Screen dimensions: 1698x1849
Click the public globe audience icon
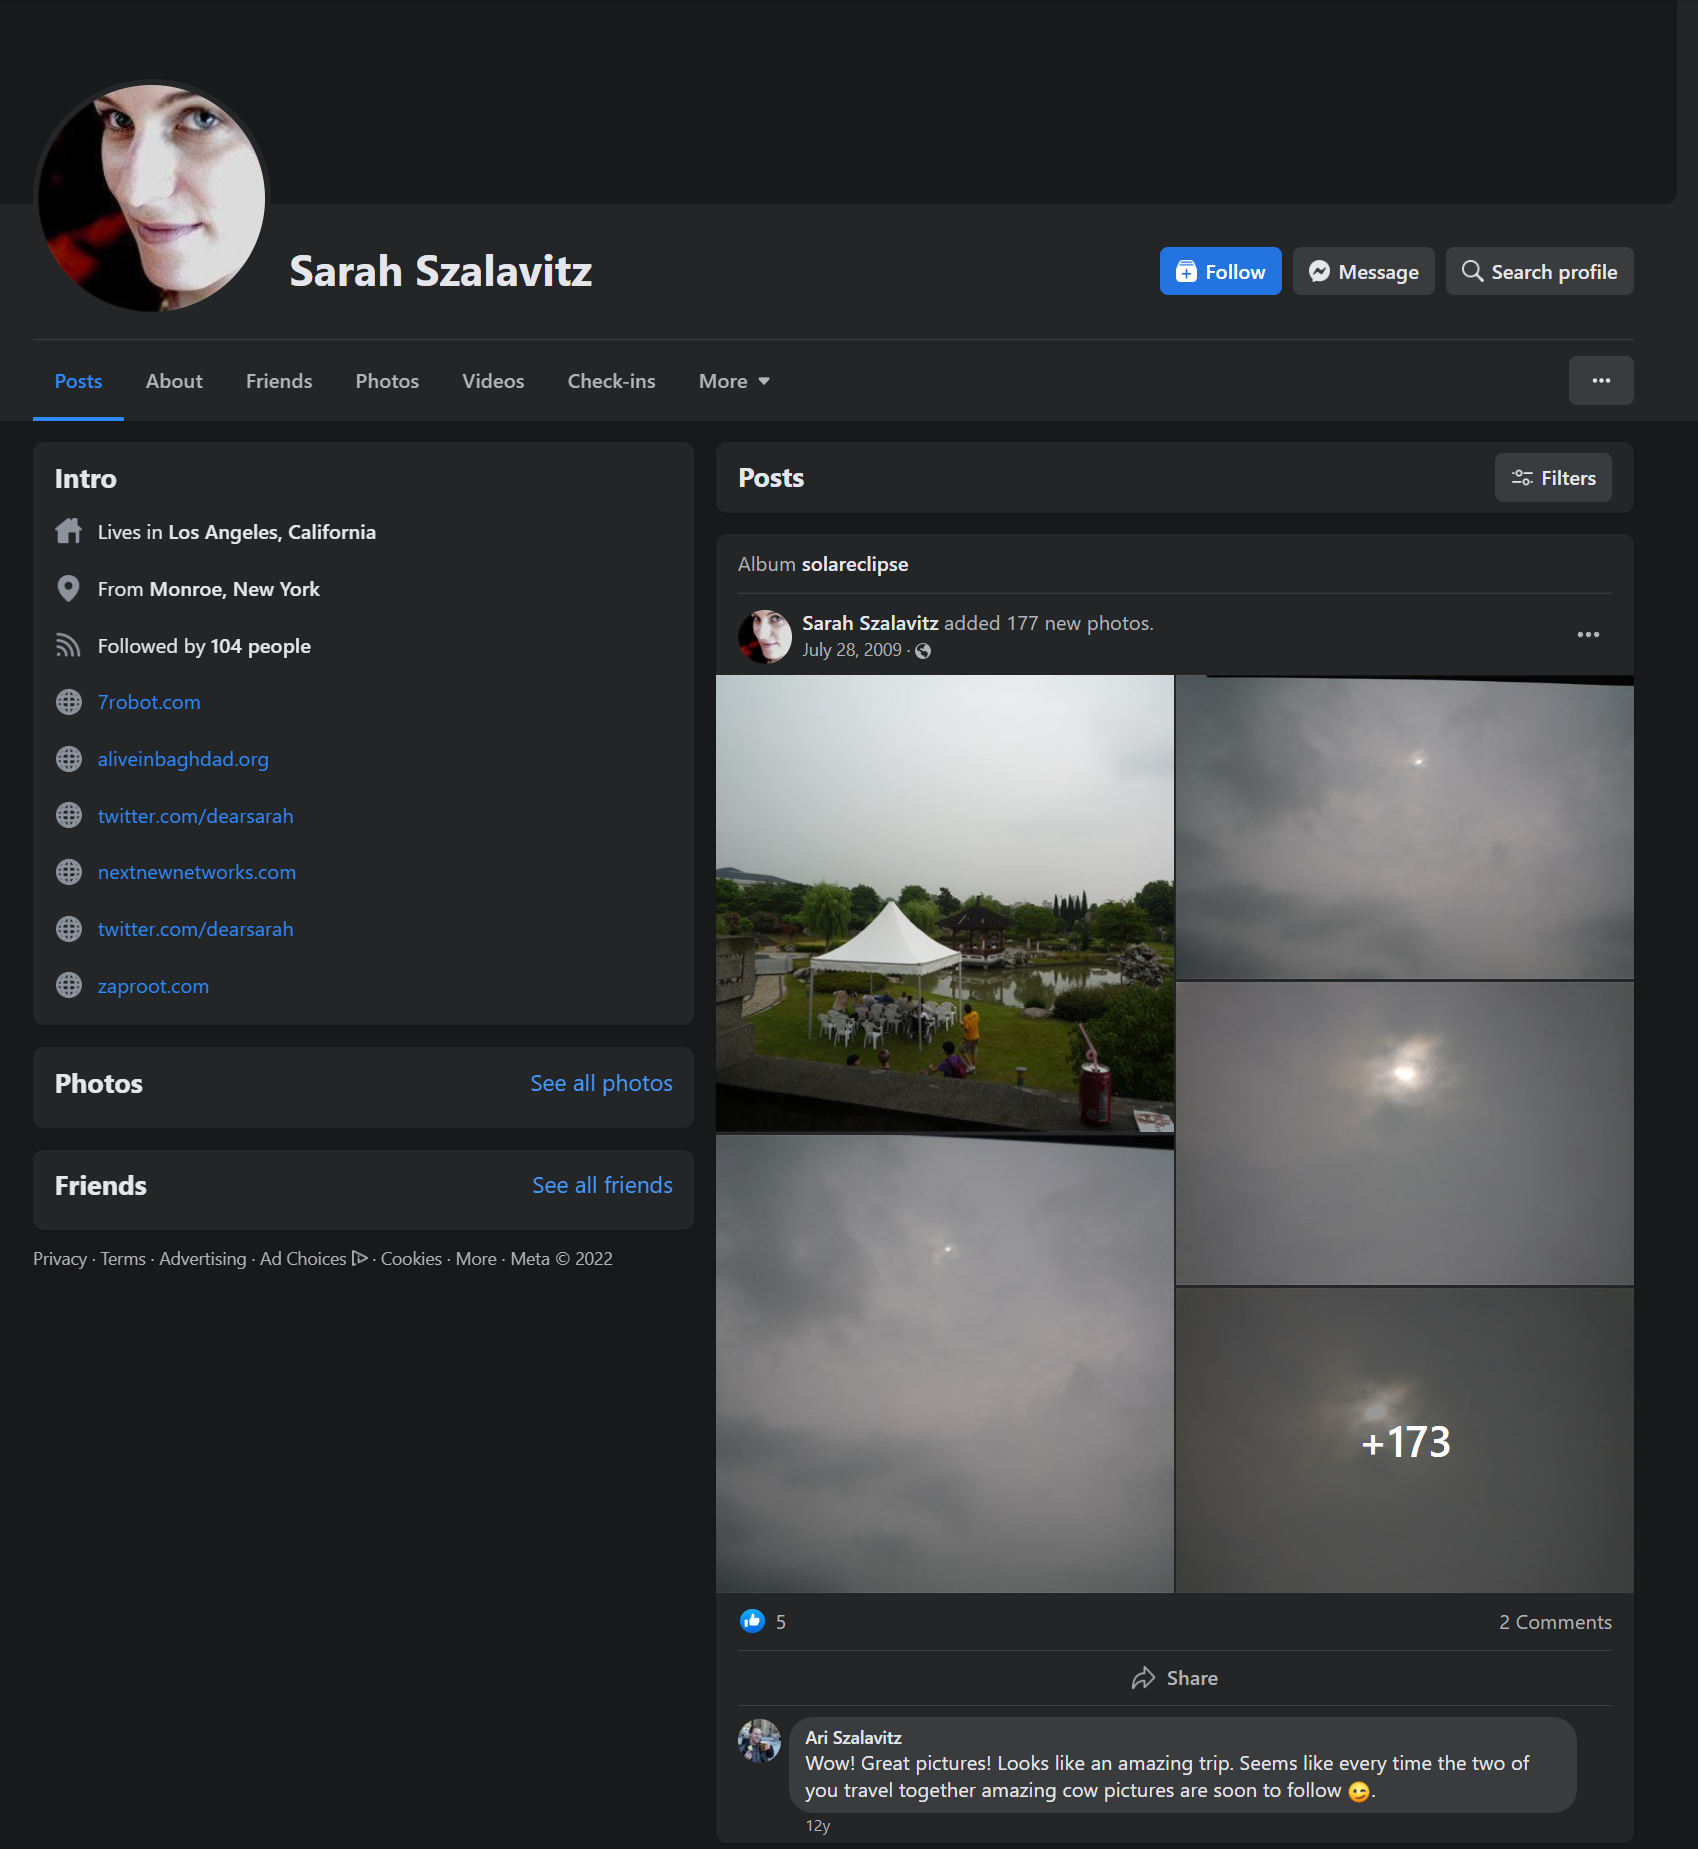point(923,651)
